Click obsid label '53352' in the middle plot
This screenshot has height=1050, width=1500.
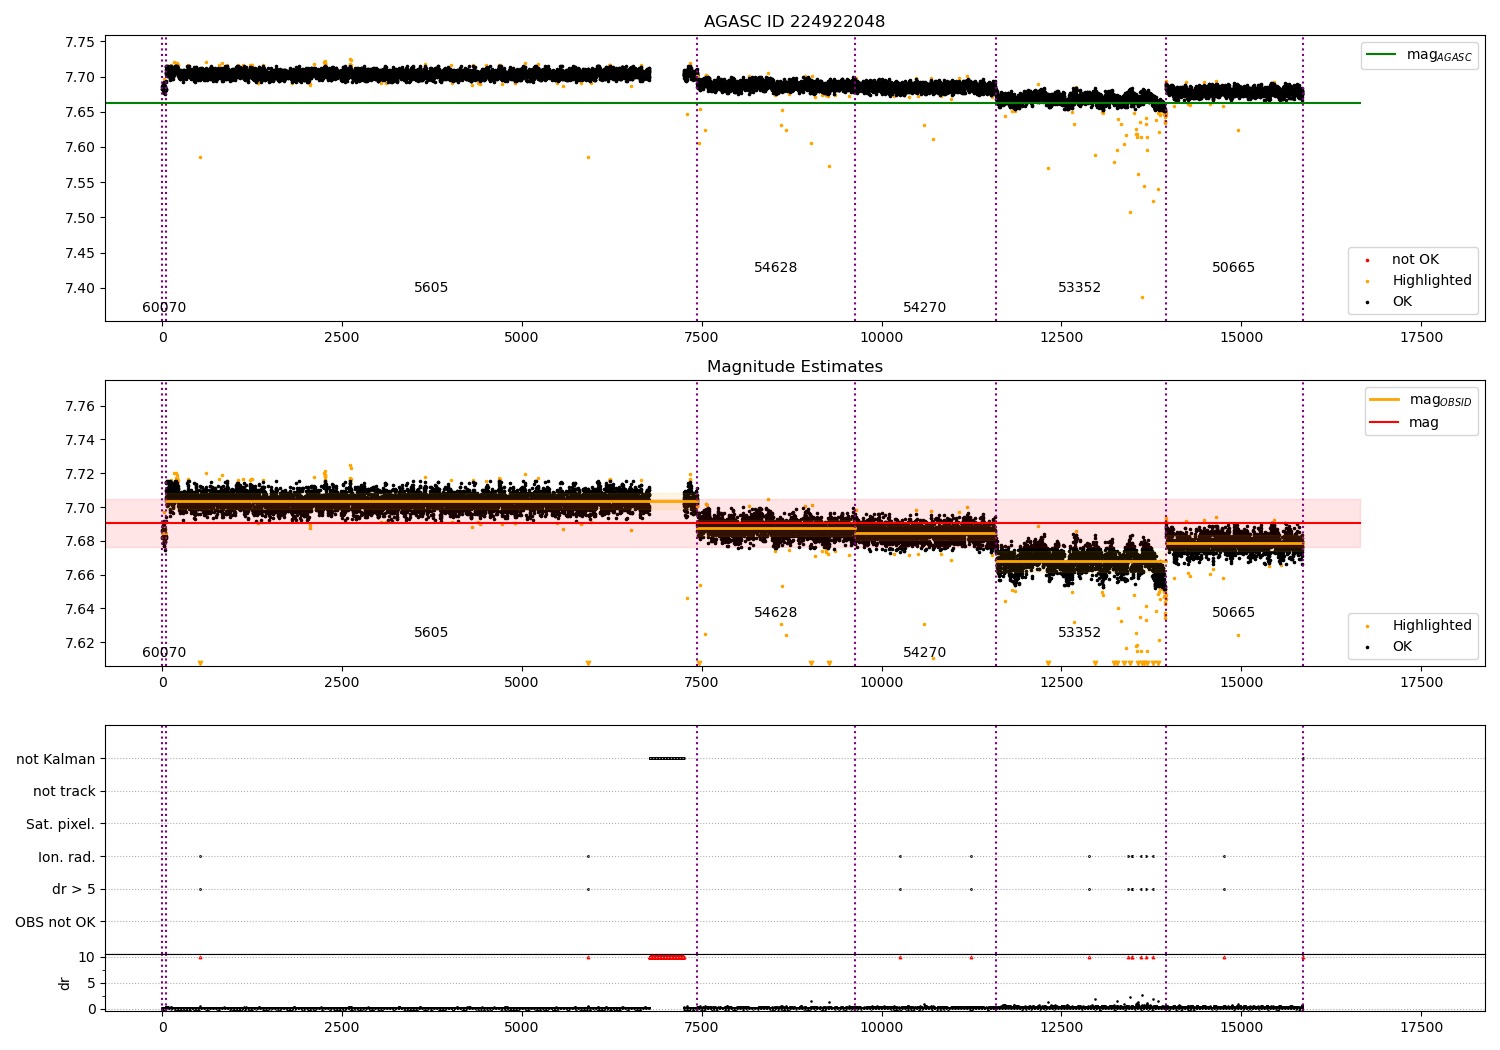[x=1080, y=633]
